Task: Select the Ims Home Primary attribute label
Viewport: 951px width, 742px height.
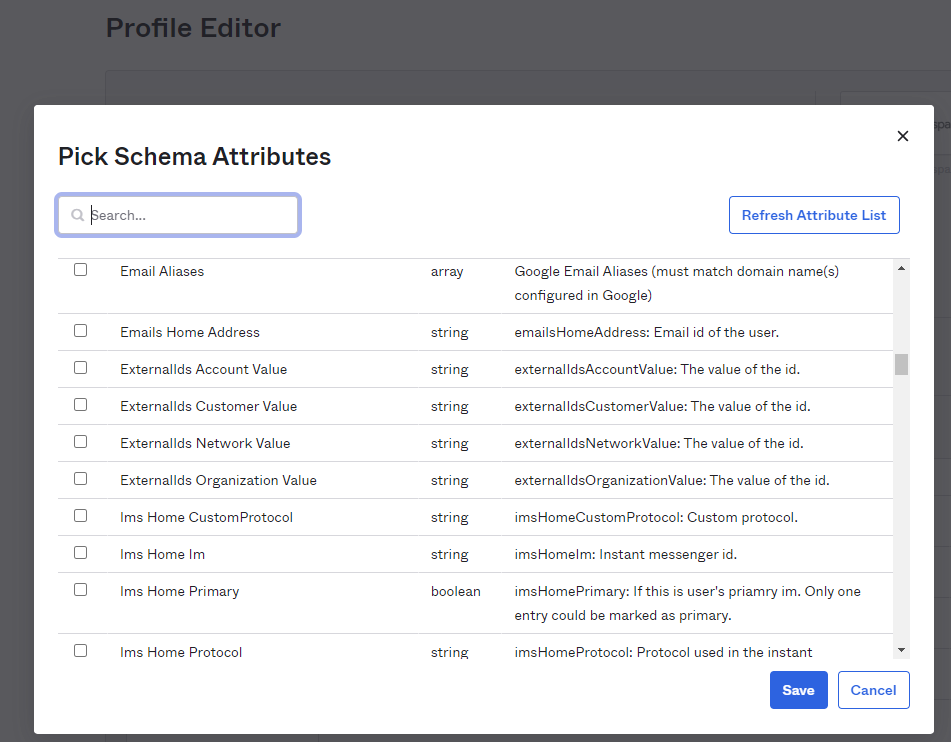Action: click(179, 590)
